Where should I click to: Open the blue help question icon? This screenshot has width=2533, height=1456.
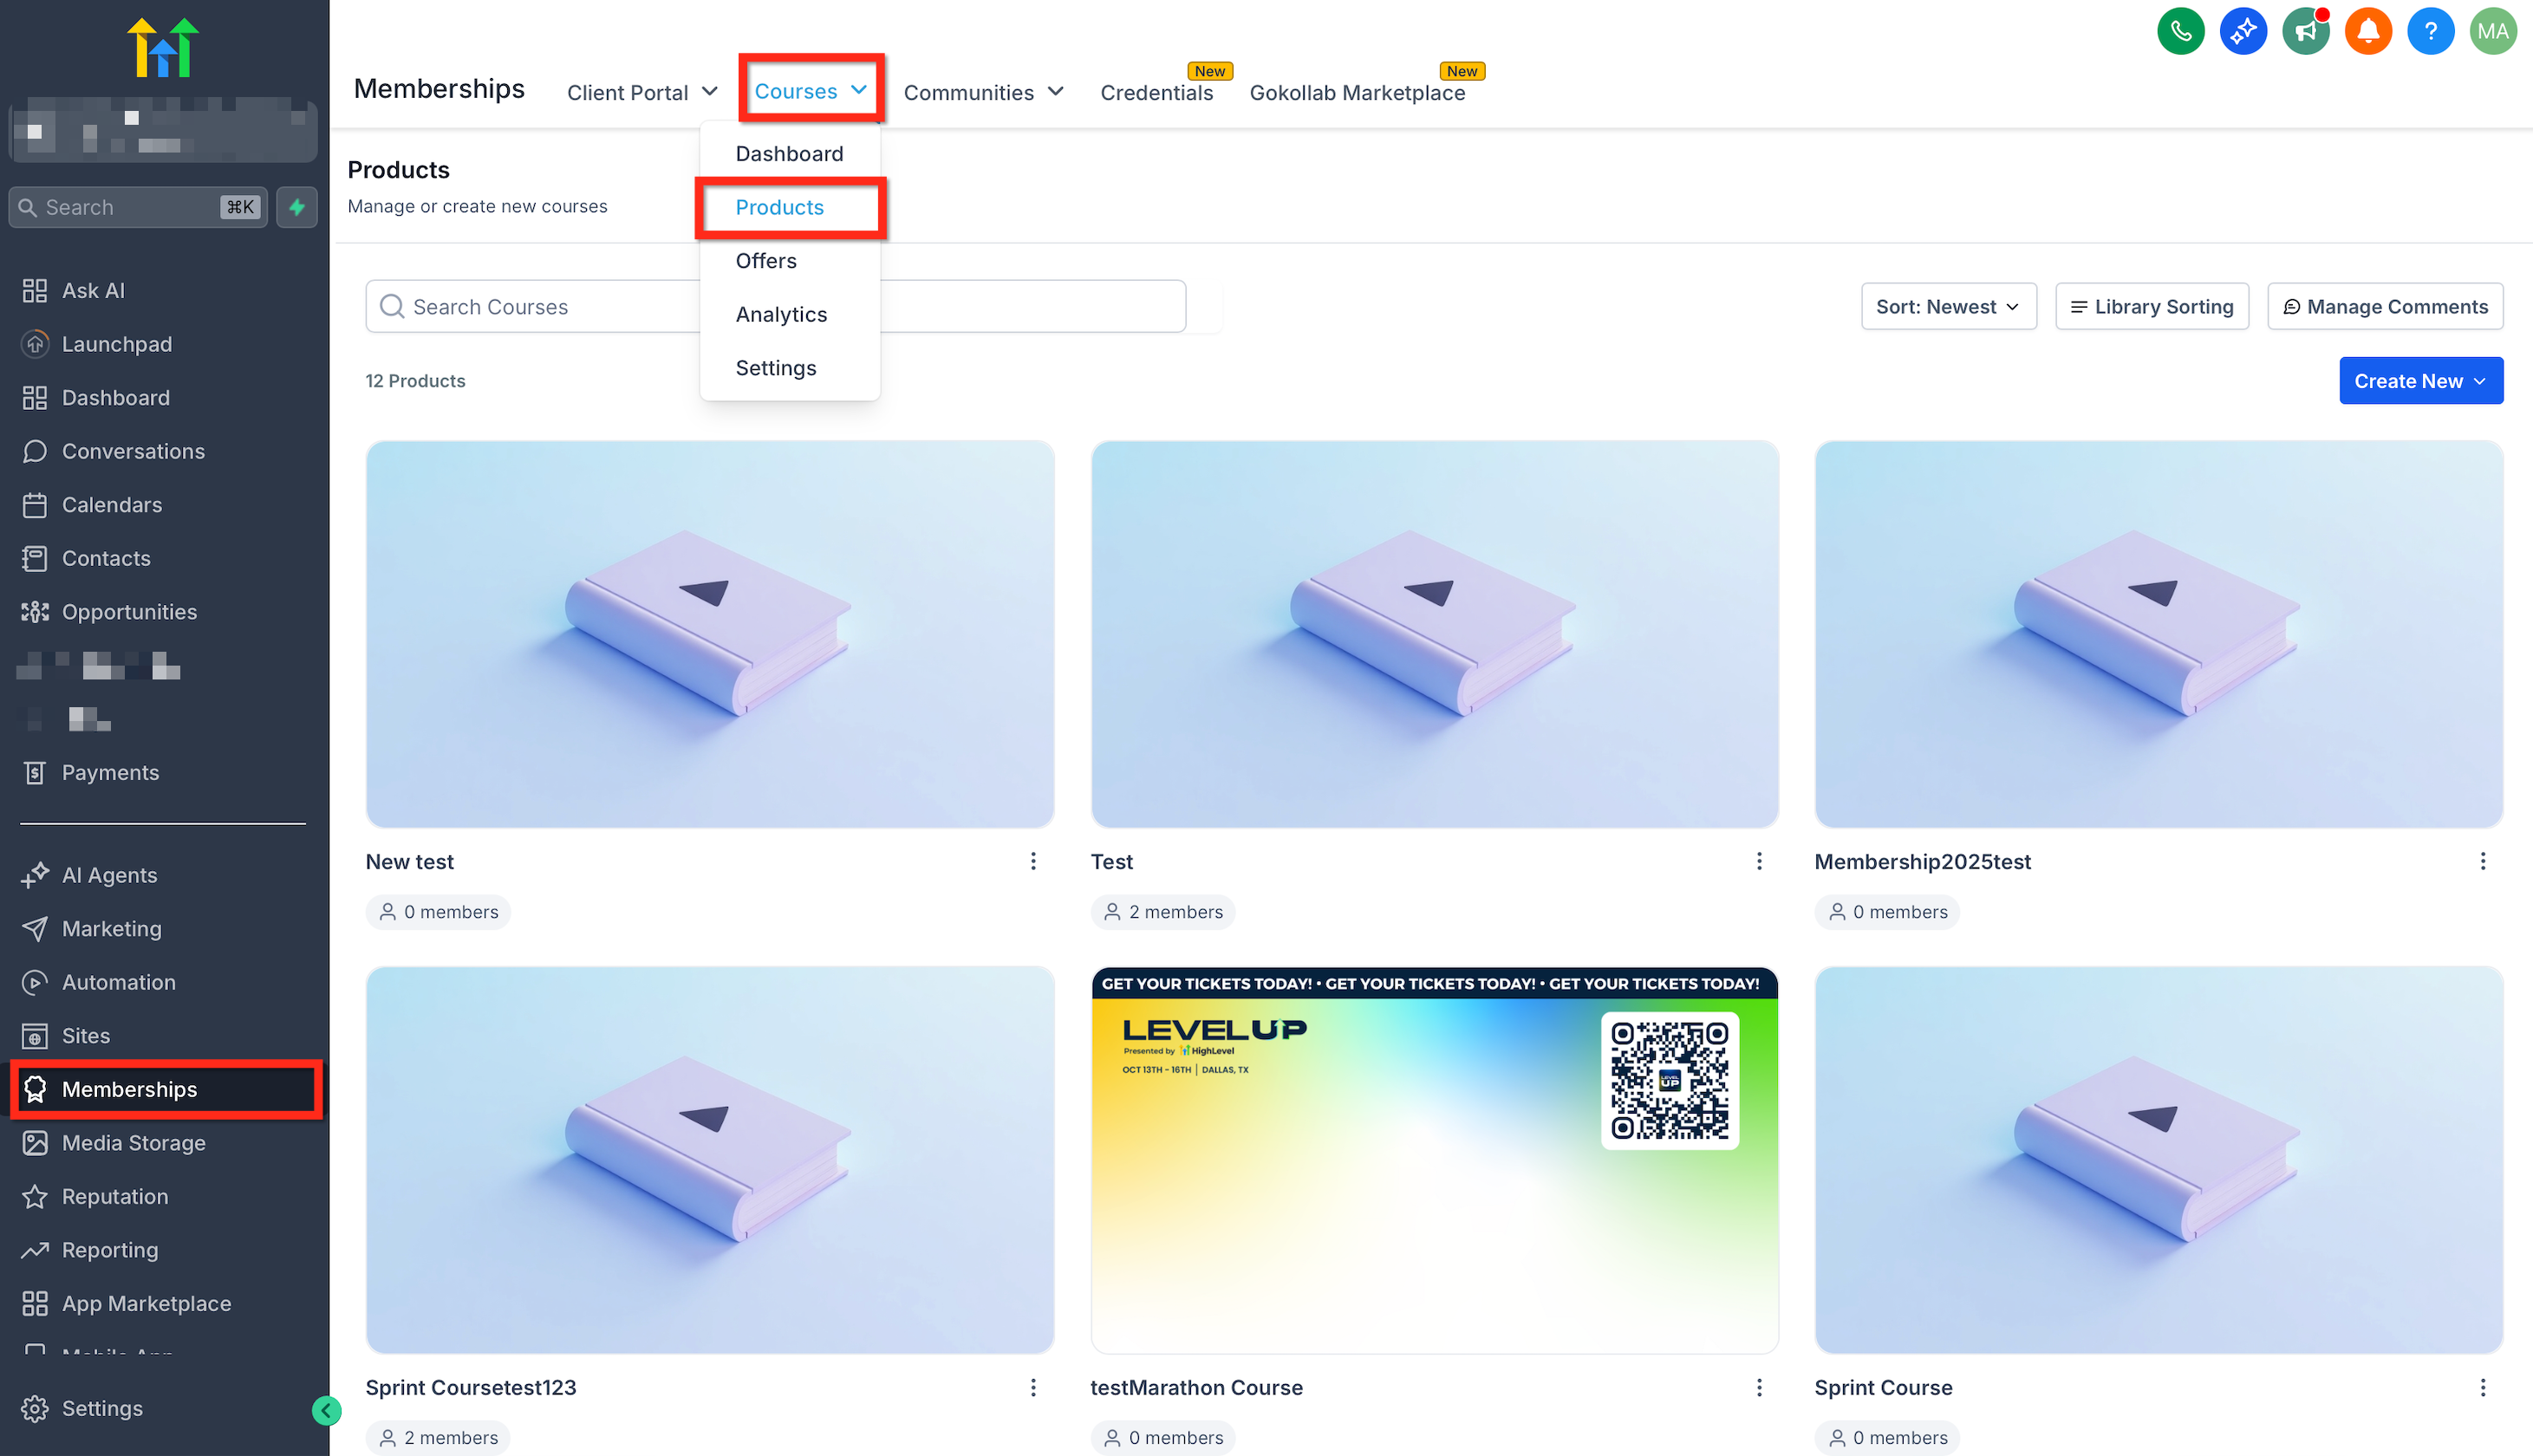pyautogui.click(x=2430, y=31)
